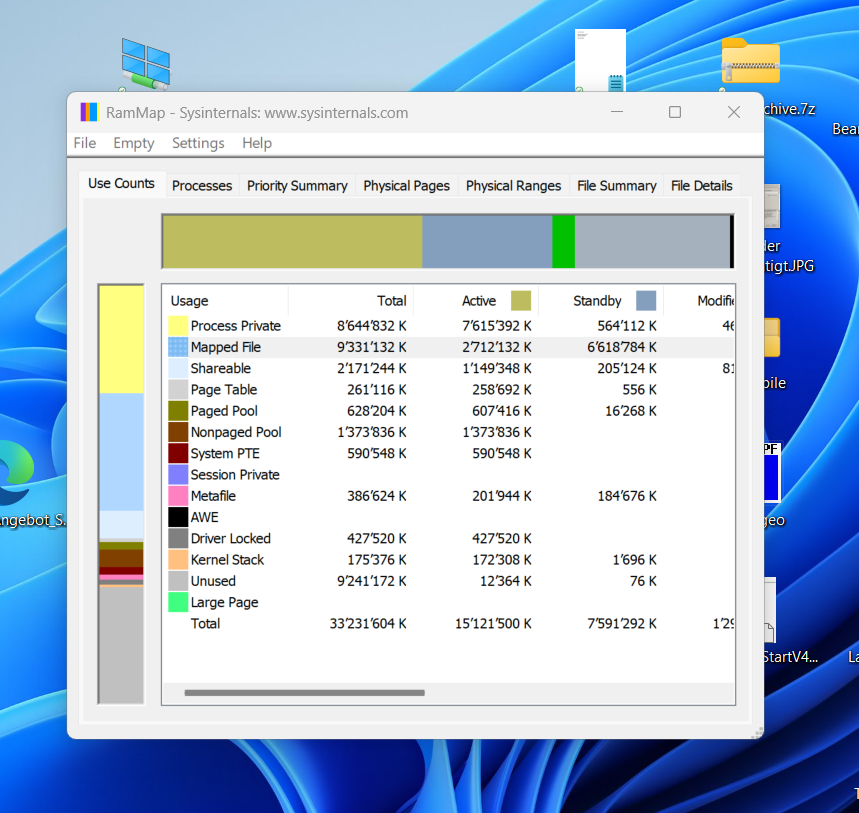The image size is (859, 813).
Task: Click the Total row label
Action: coord(205,623)
